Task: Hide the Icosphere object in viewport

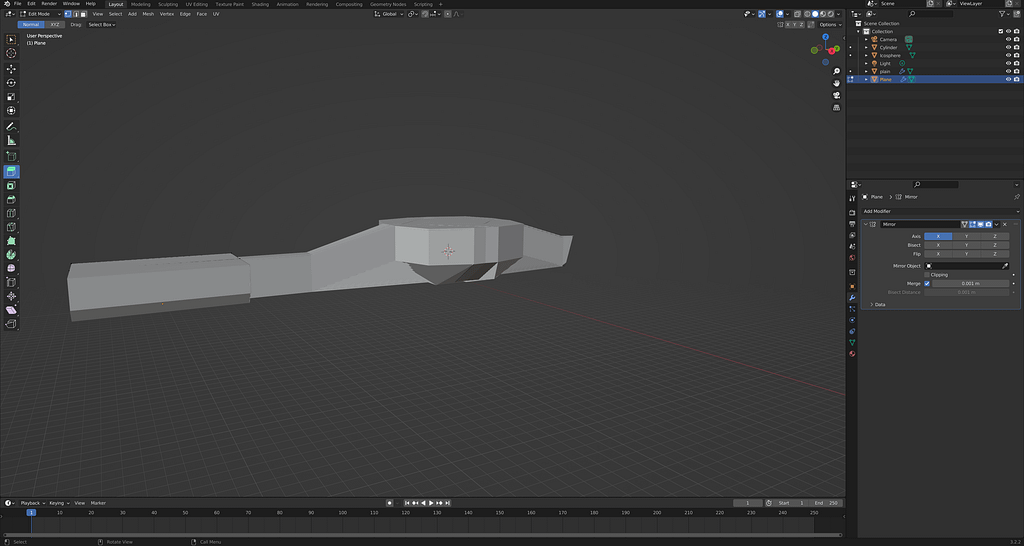Action: pyautogui.click(x=1007, y=55)
